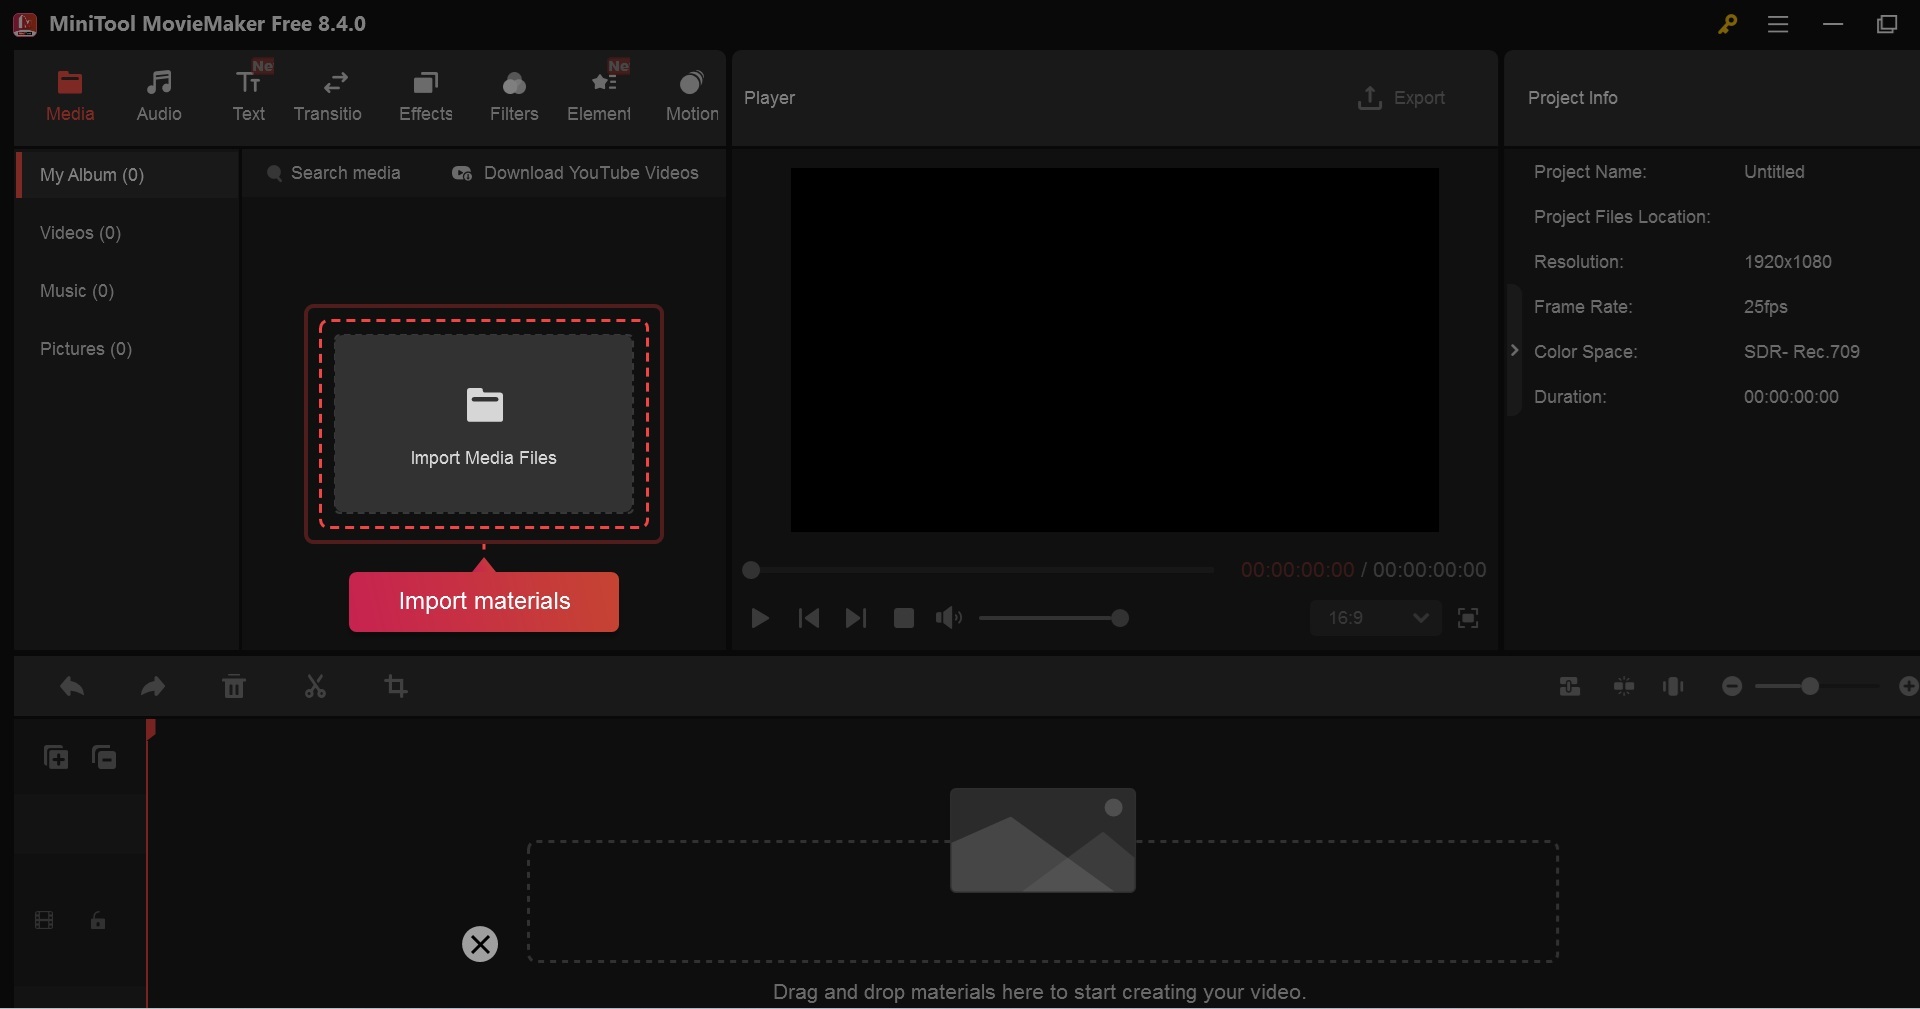Click the remove track icon

click(105, 758)
